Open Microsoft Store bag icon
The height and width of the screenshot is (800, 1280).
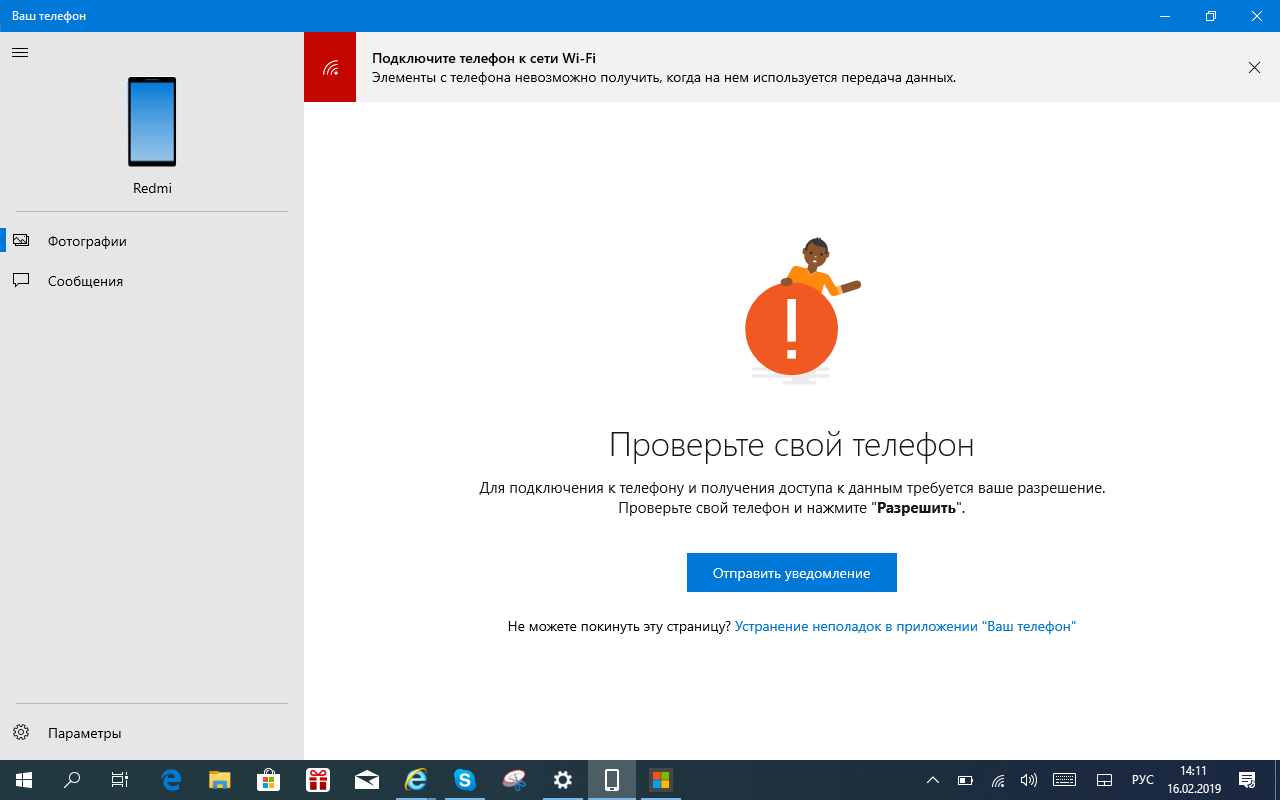point(269,780)
